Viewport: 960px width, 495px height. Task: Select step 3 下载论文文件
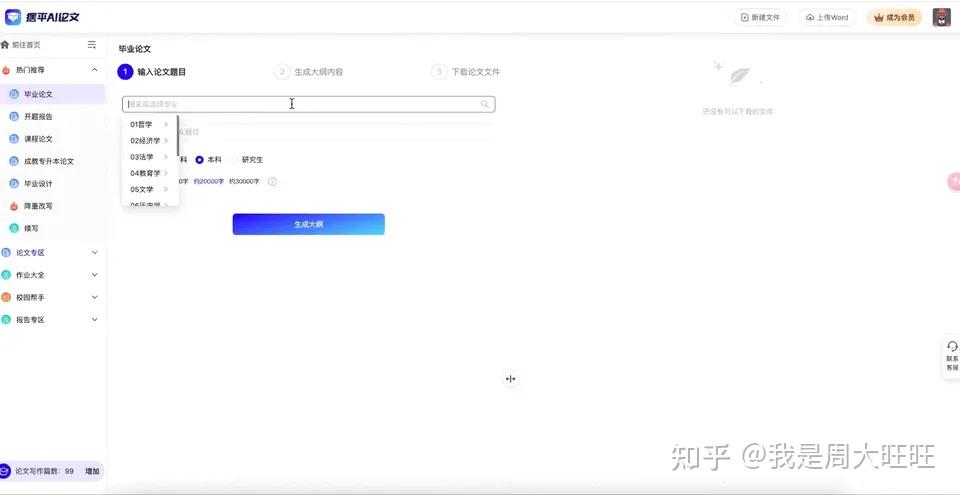pyautogui.click(x=466, y=72)
